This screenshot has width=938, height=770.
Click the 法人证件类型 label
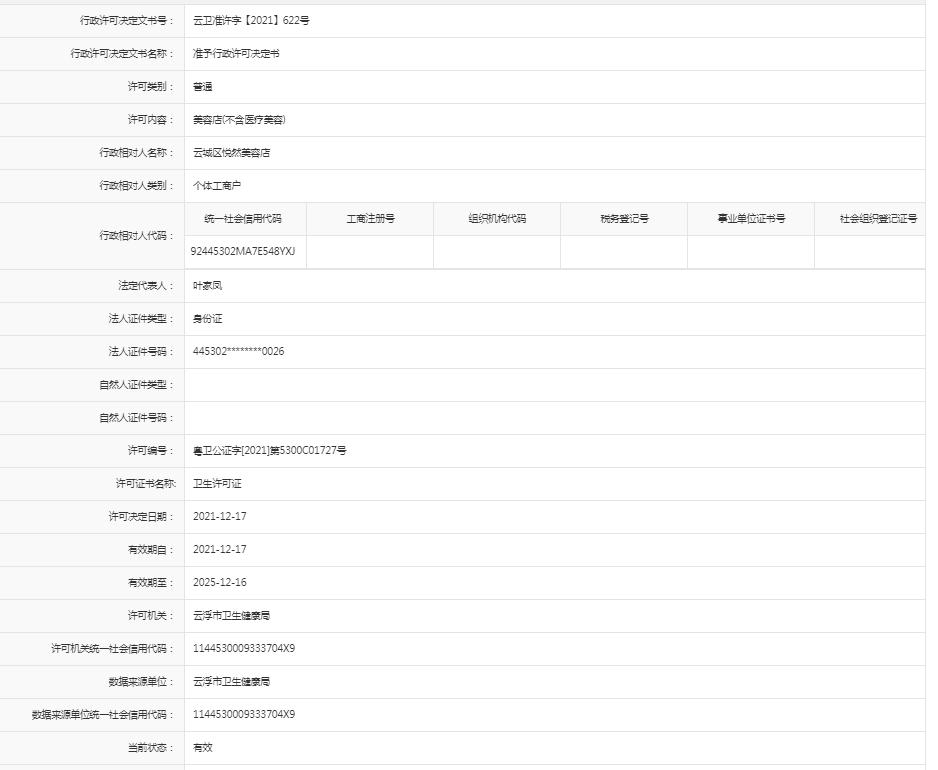(141, 318)
